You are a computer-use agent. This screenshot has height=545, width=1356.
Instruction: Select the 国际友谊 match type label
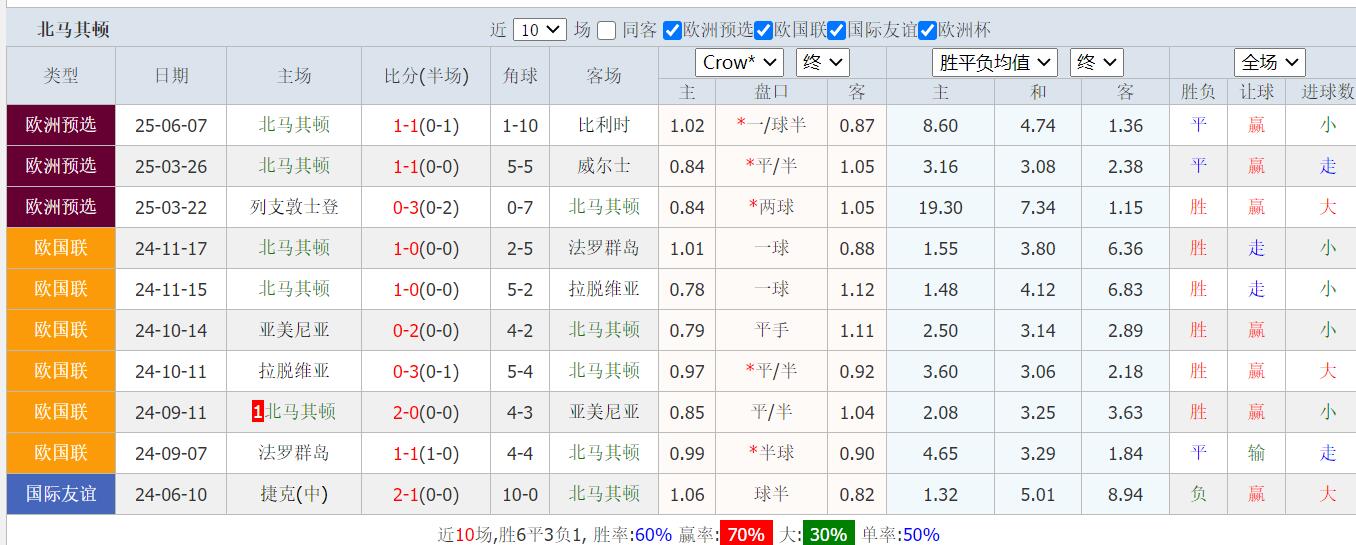(x=61, y=494)
